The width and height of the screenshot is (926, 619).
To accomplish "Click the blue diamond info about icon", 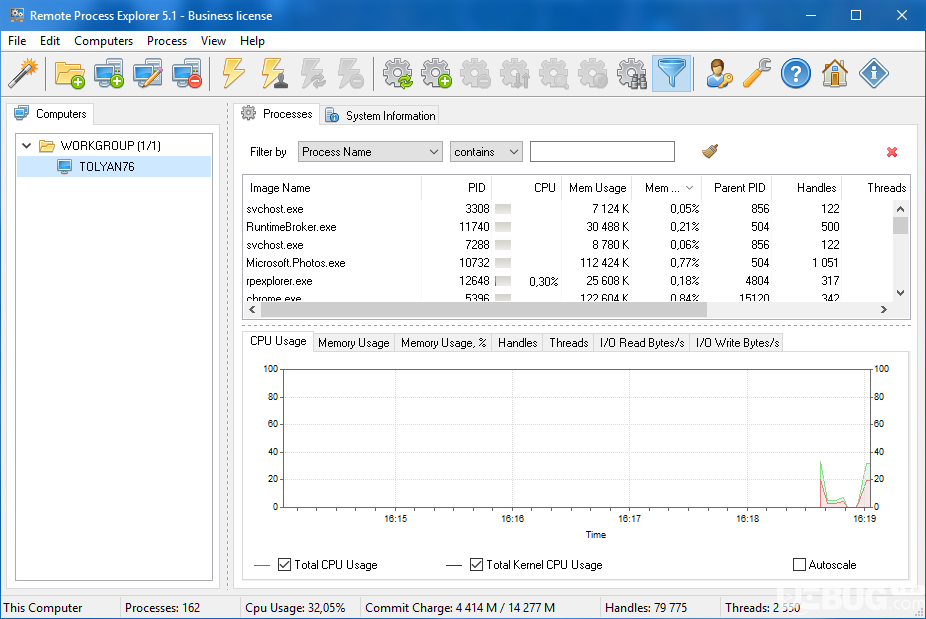I will pos(873,74).
